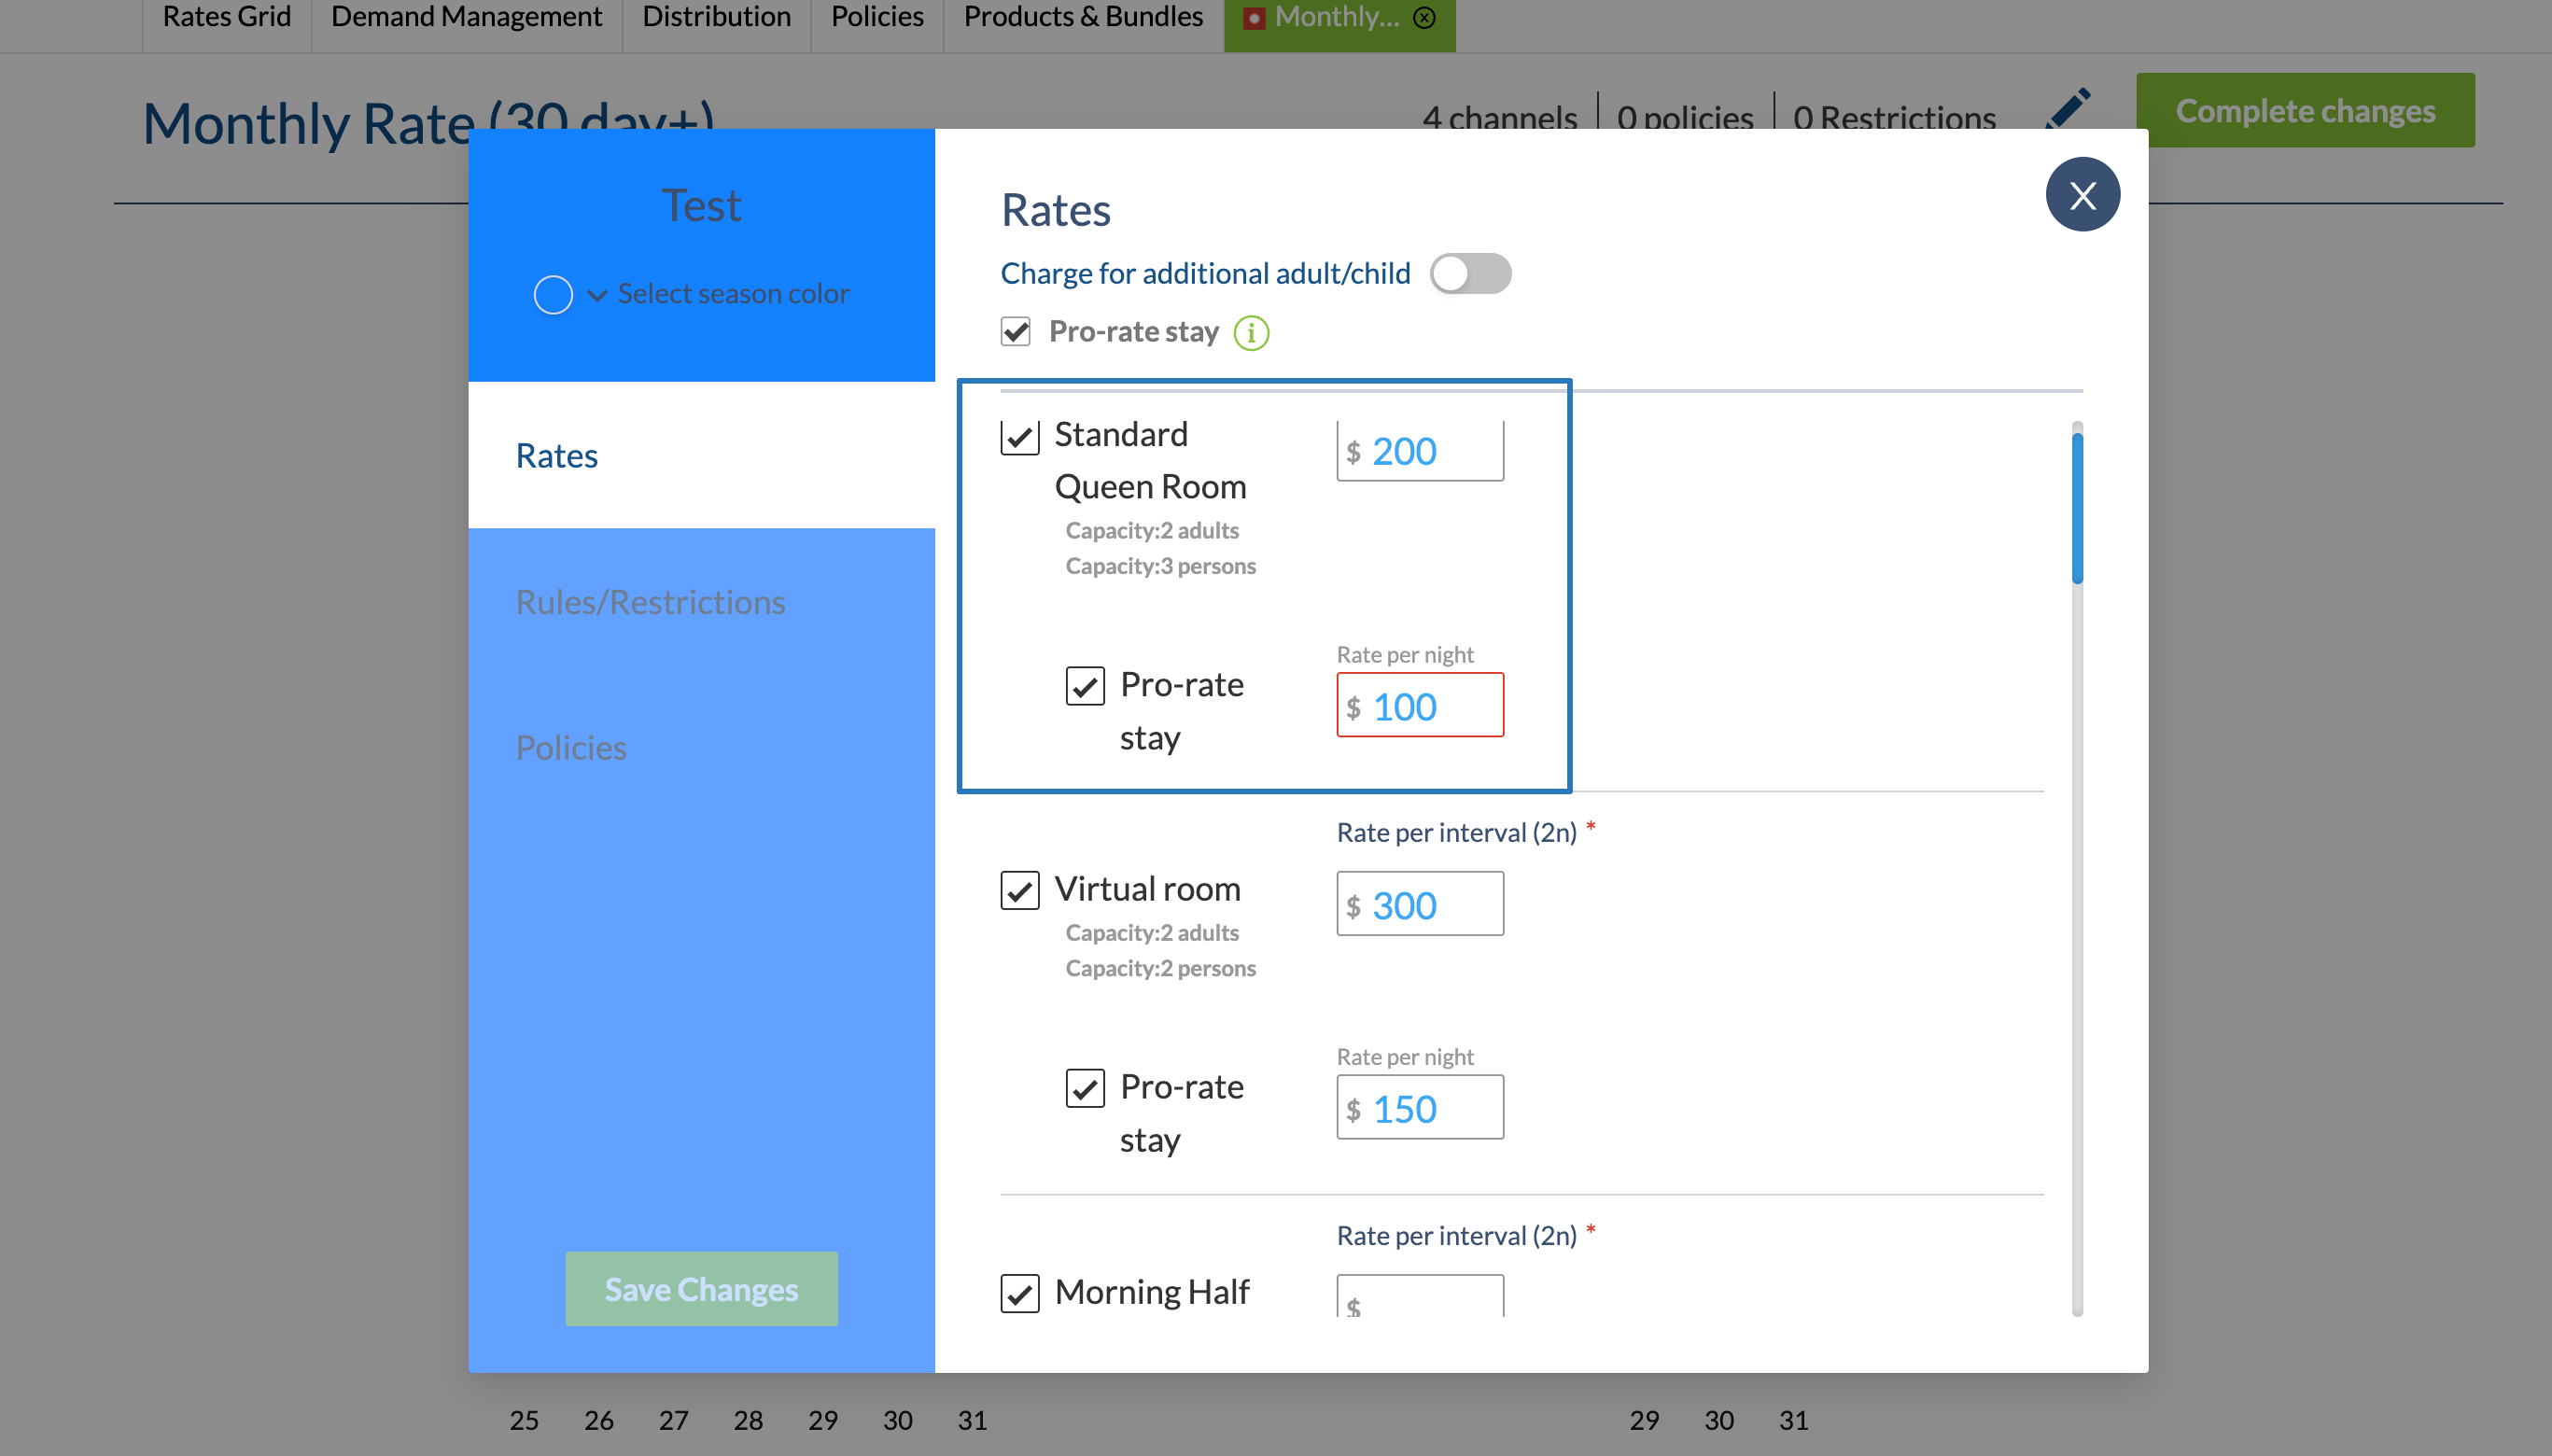Open Policies section in dialog sidebar
Image resolution: width=2552 pixels, height=1456 pixels.
coord(571,748)
